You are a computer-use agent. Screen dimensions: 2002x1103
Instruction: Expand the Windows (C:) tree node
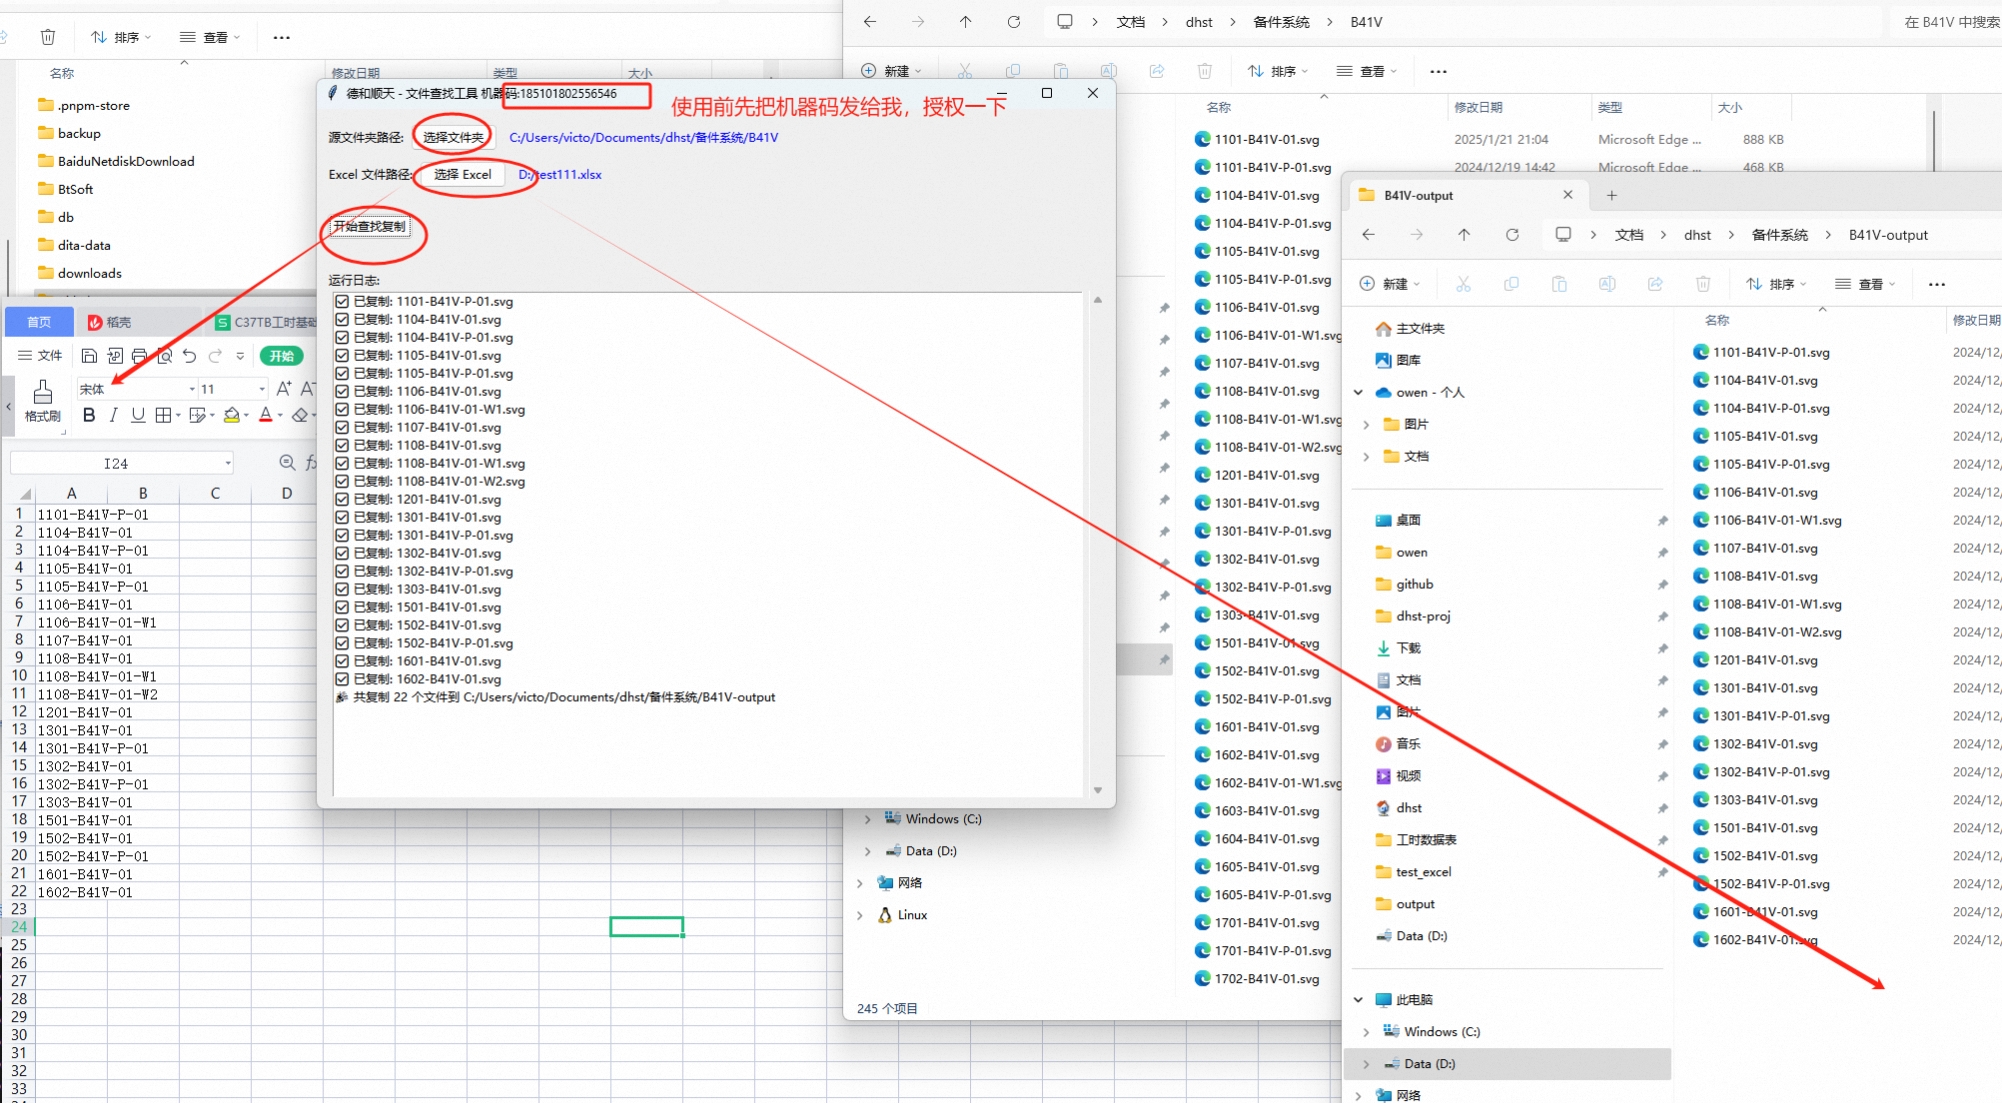pos(1366,1032)
